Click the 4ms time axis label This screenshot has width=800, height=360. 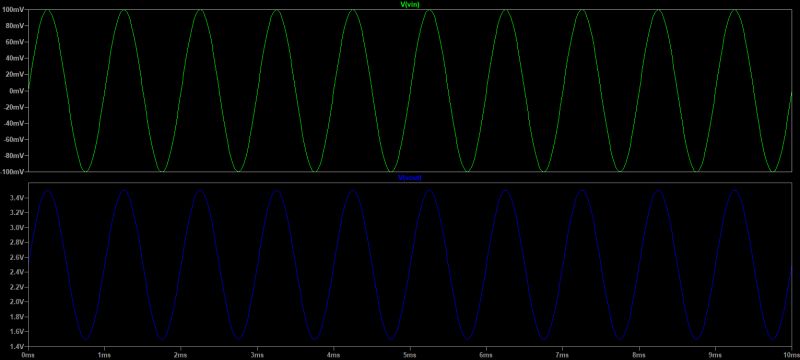333,355
